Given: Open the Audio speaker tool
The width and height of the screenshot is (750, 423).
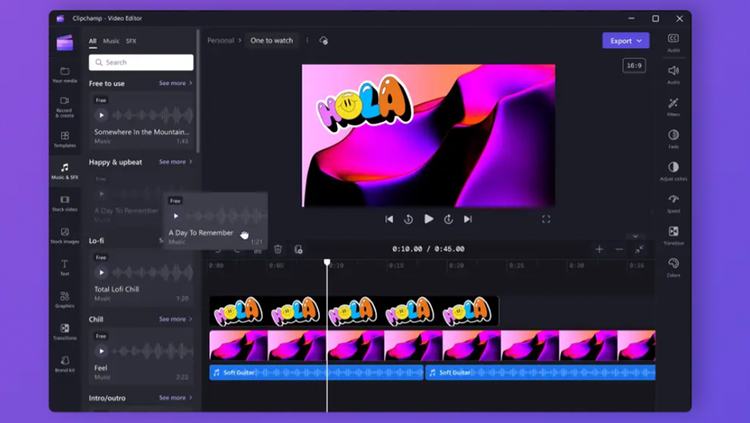Looking at the screenshot, I should click(x=673, y=74).
